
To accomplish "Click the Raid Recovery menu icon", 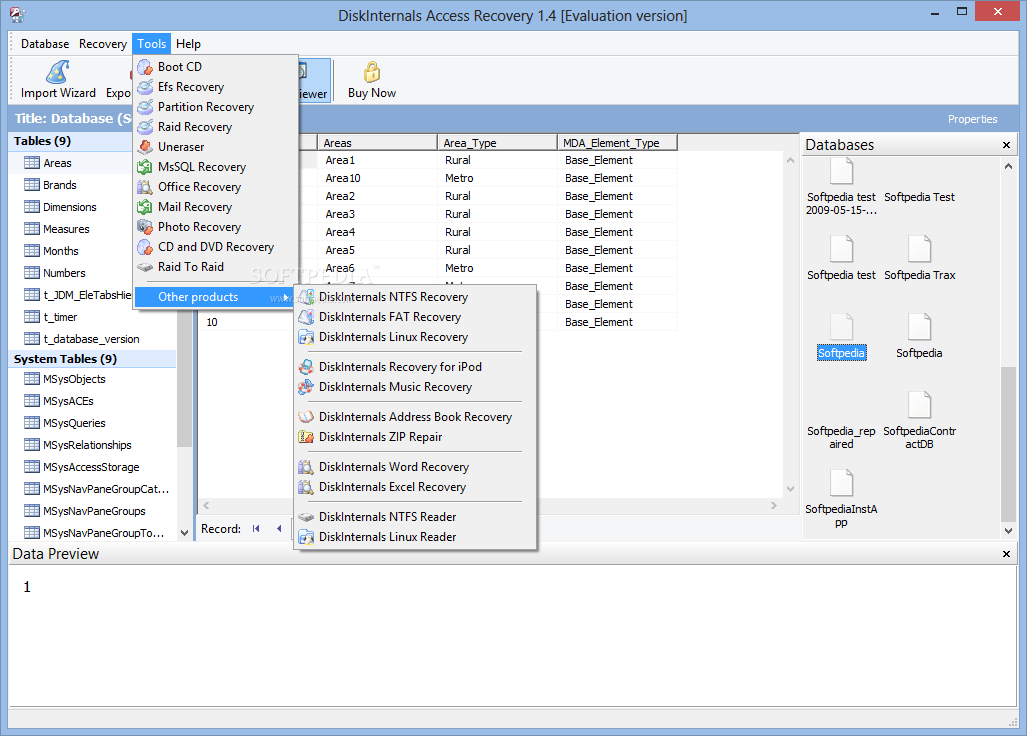I will coord(145,127).
